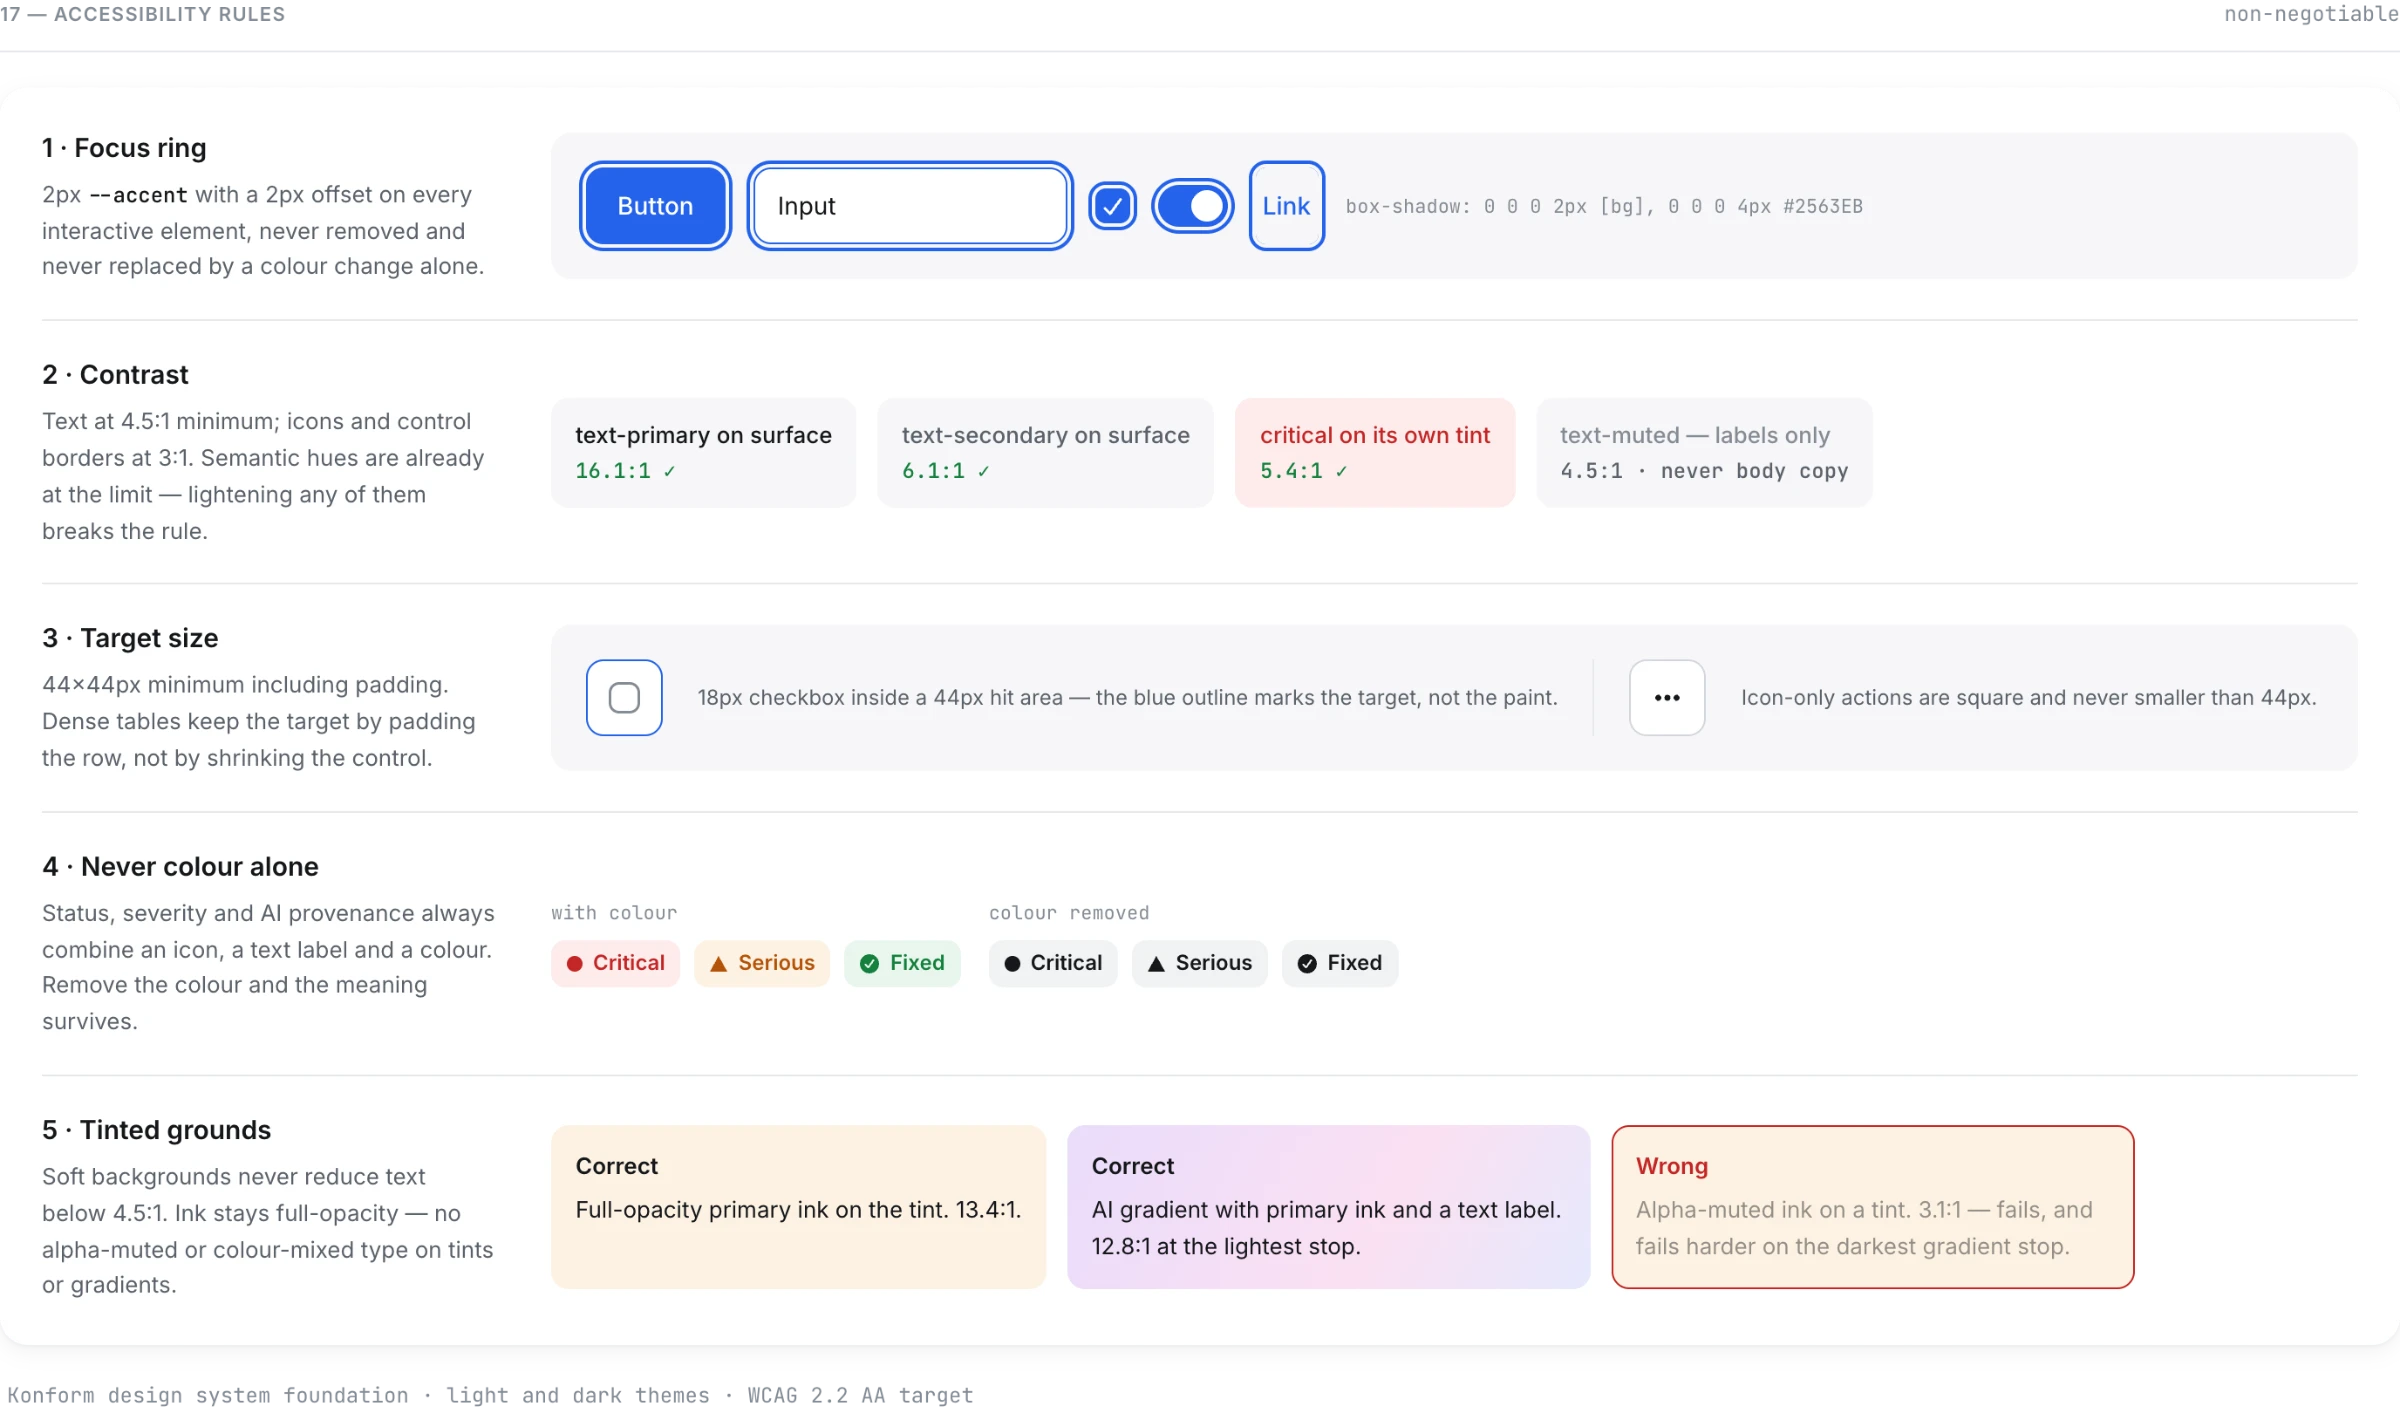Click the black dot icon in colour-removed Critical badge
Screen dimensions: 2400x1413
(1012, 964)
